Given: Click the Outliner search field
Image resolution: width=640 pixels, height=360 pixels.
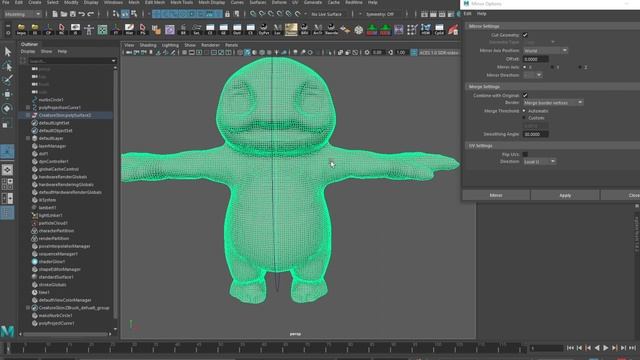Looking at the screenshot, I should point(72,61).
